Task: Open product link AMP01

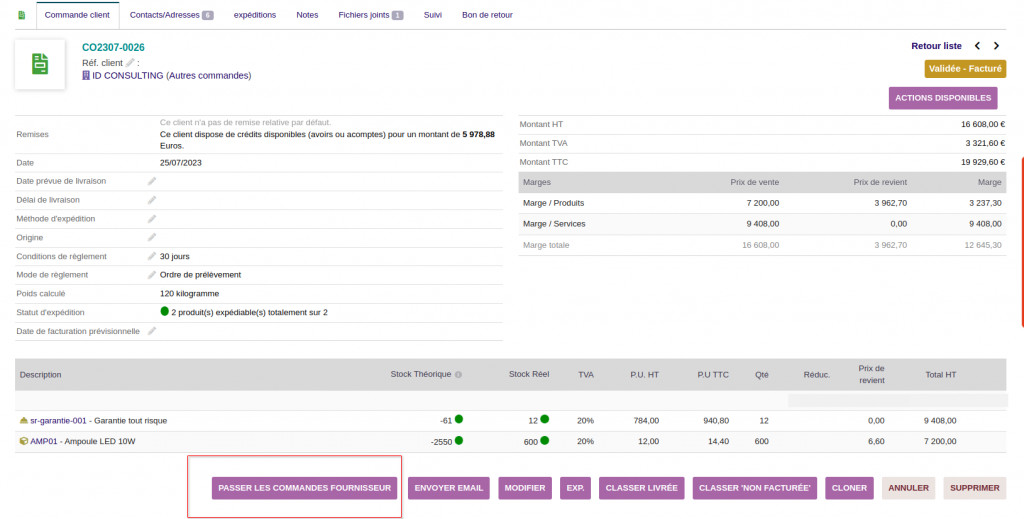Action: [44, 441]
